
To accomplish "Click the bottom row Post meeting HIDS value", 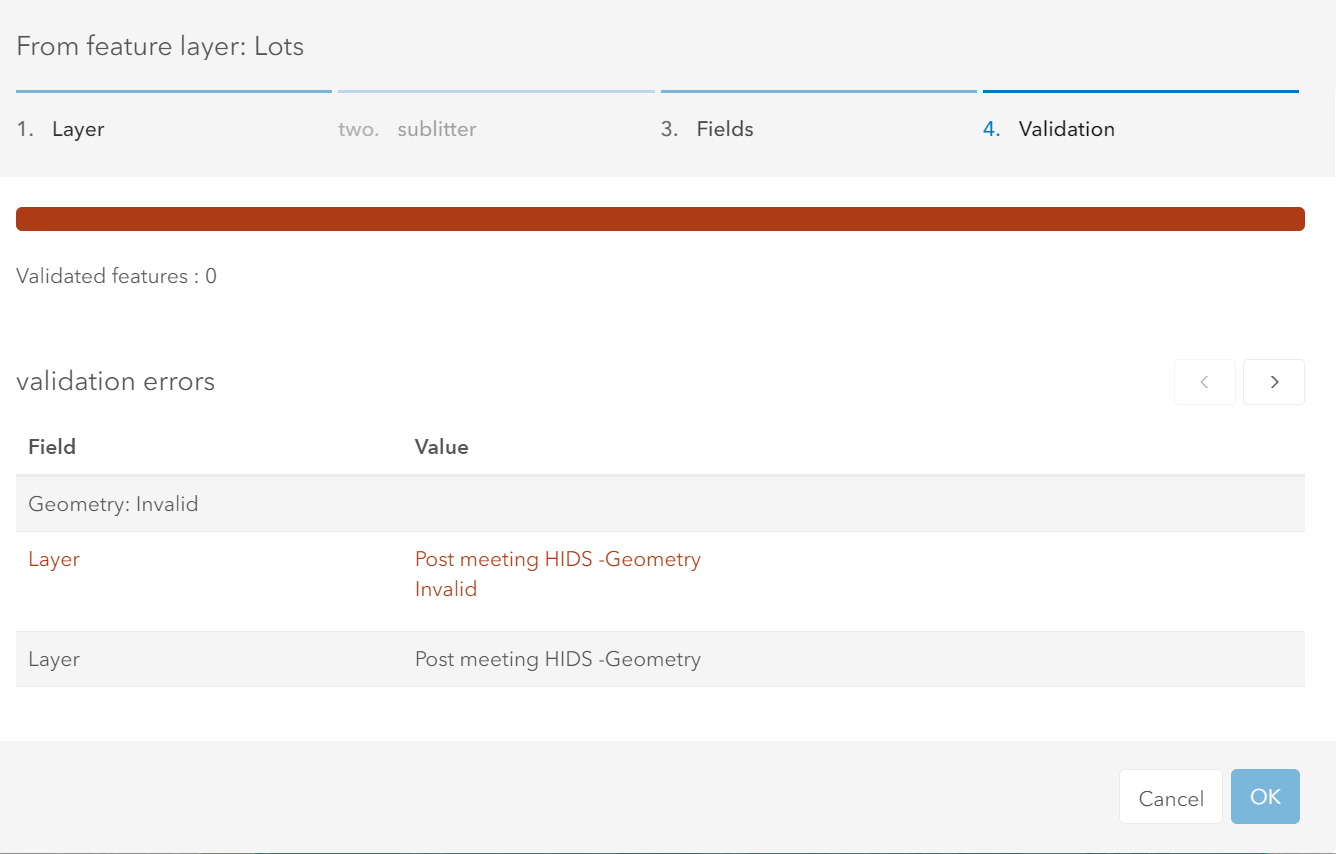I will pyautogui.click(x=557, y=659).
